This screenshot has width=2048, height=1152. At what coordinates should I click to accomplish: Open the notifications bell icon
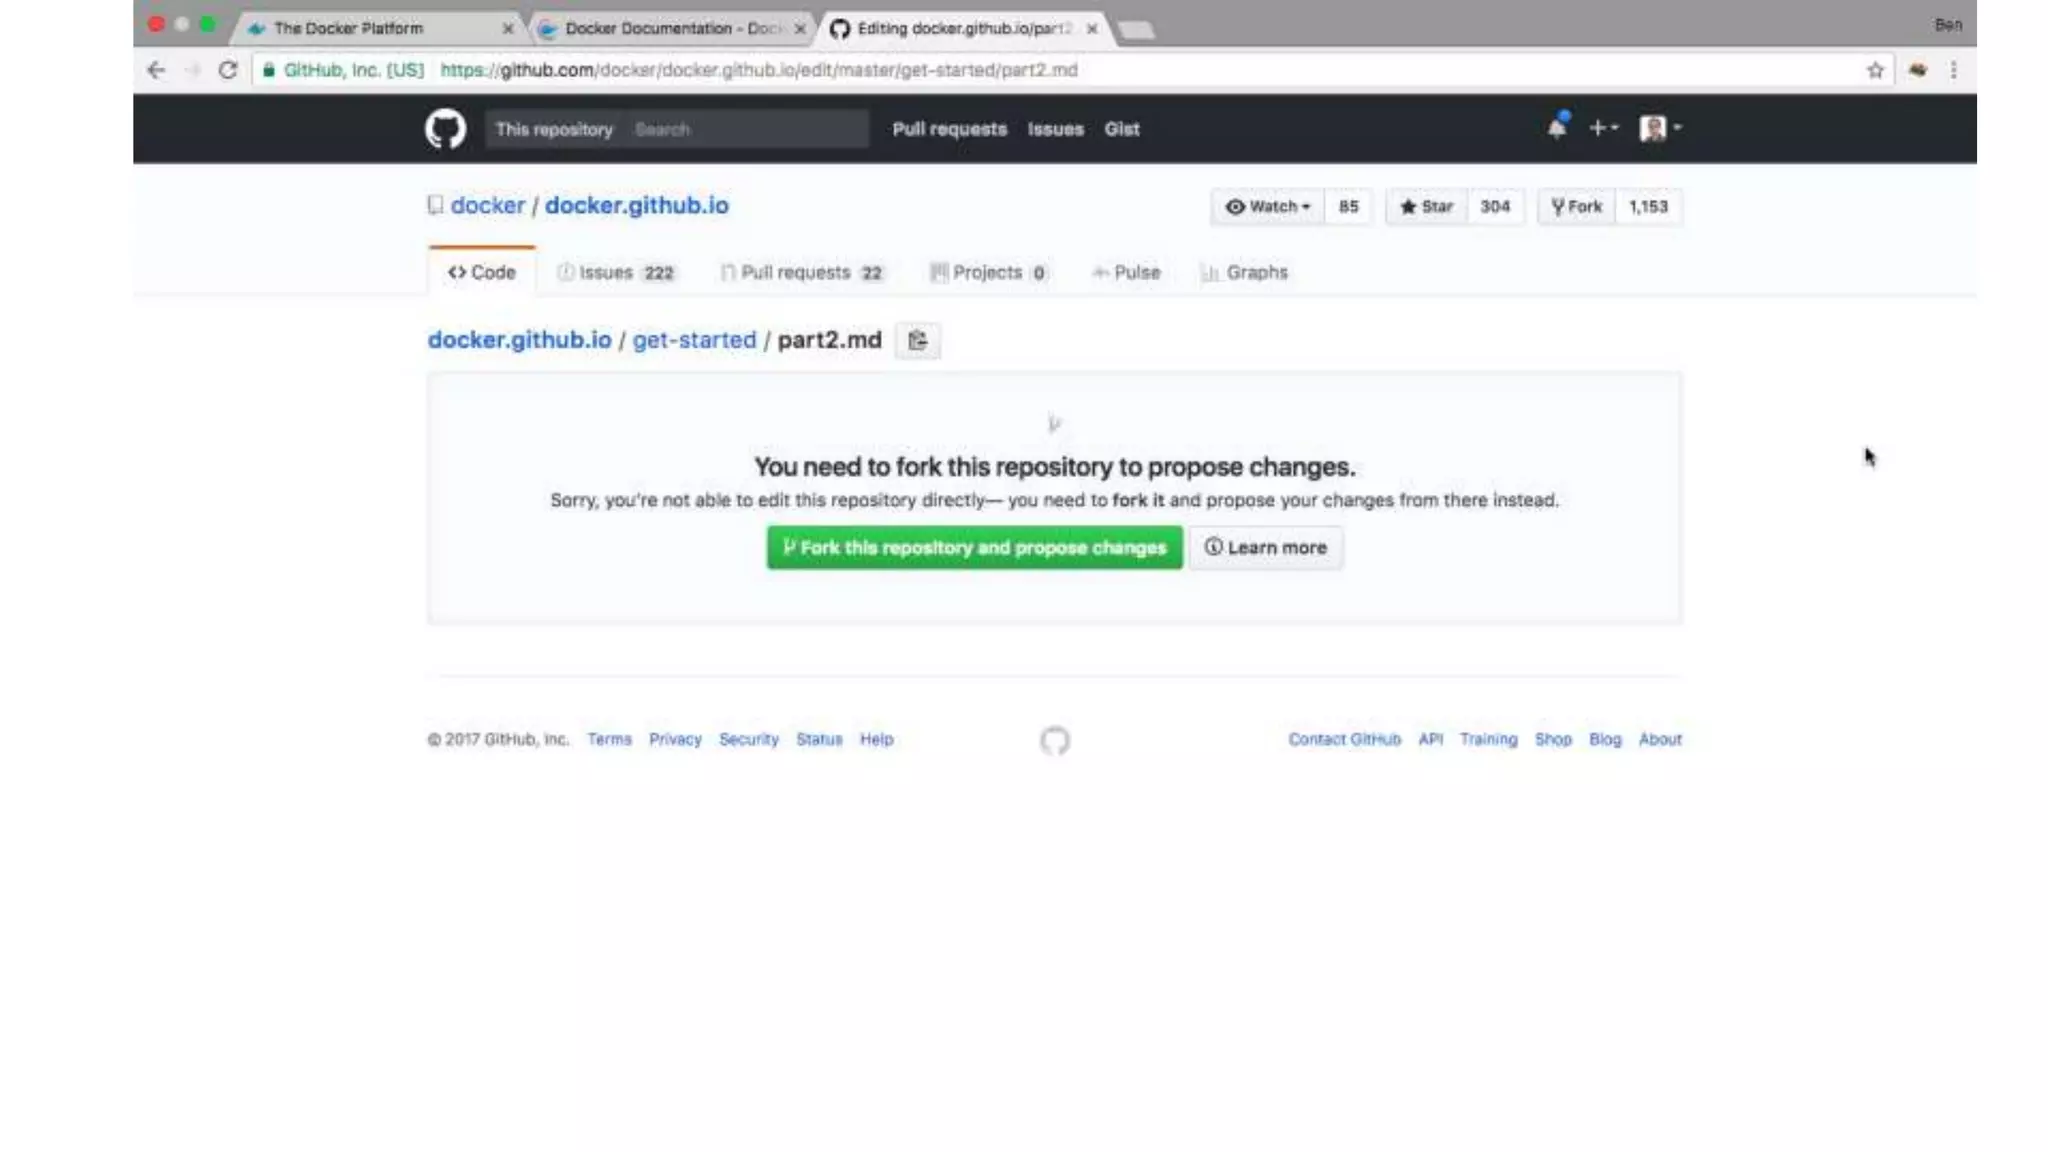tap(1557, 128)
